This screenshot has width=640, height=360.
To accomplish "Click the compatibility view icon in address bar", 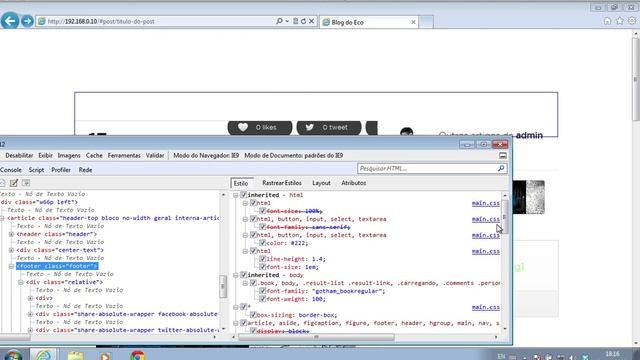I will [296, 21].
